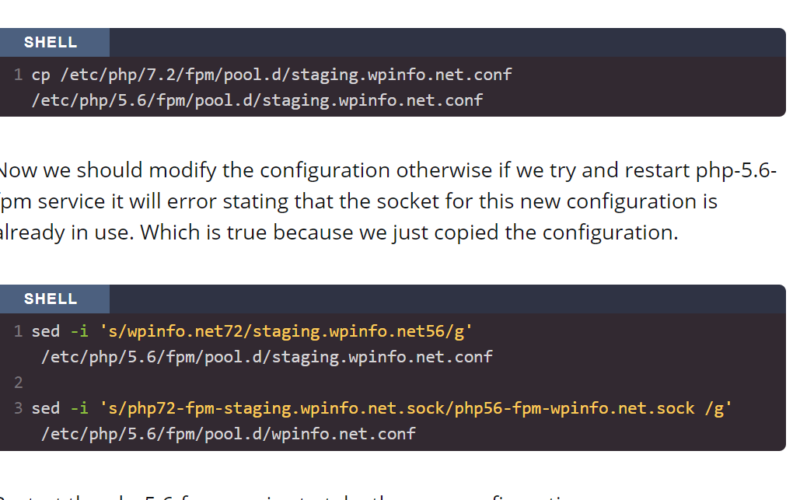Click the text 'php-5.6-' in the paragraph
Viewport: 800px width, 500px height.
coord(736,170)
